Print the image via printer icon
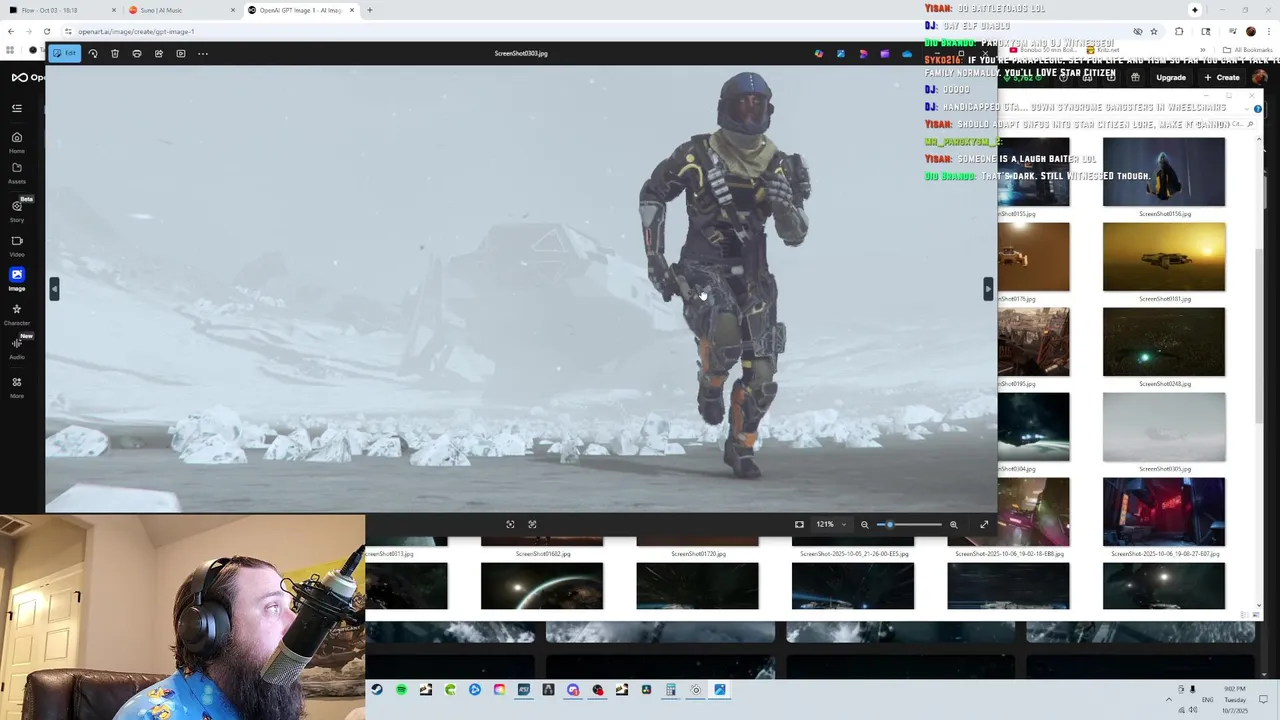Viewport: 1280px width, 720px height. pyautogui.click(x=137, y=53)
